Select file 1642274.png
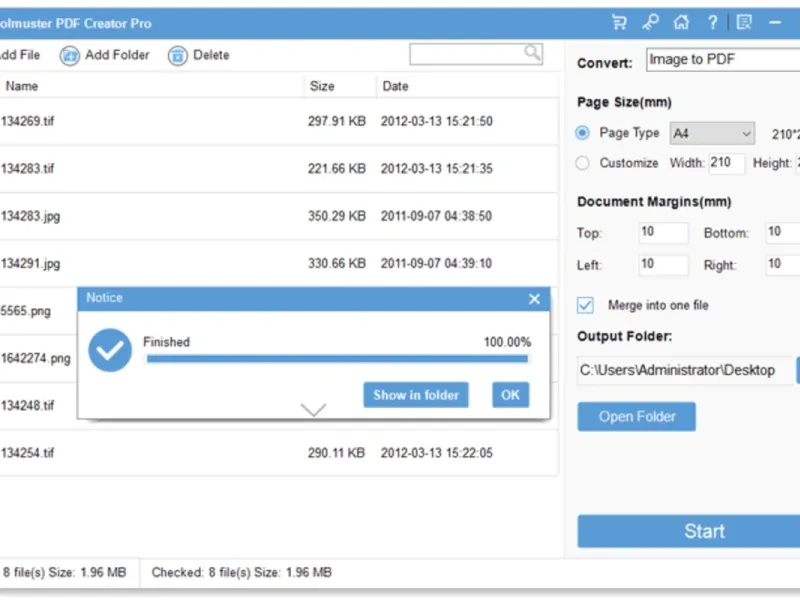800x600 pixels. 35,359
